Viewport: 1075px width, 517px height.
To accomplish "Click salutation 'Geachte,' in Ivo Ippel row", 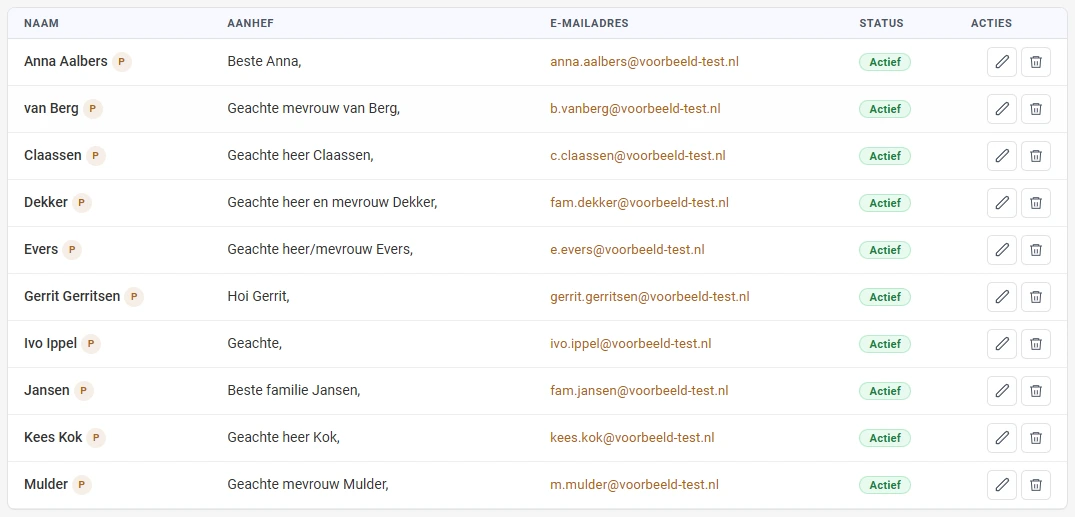I will pyautogui.click(x=254, y=344).
